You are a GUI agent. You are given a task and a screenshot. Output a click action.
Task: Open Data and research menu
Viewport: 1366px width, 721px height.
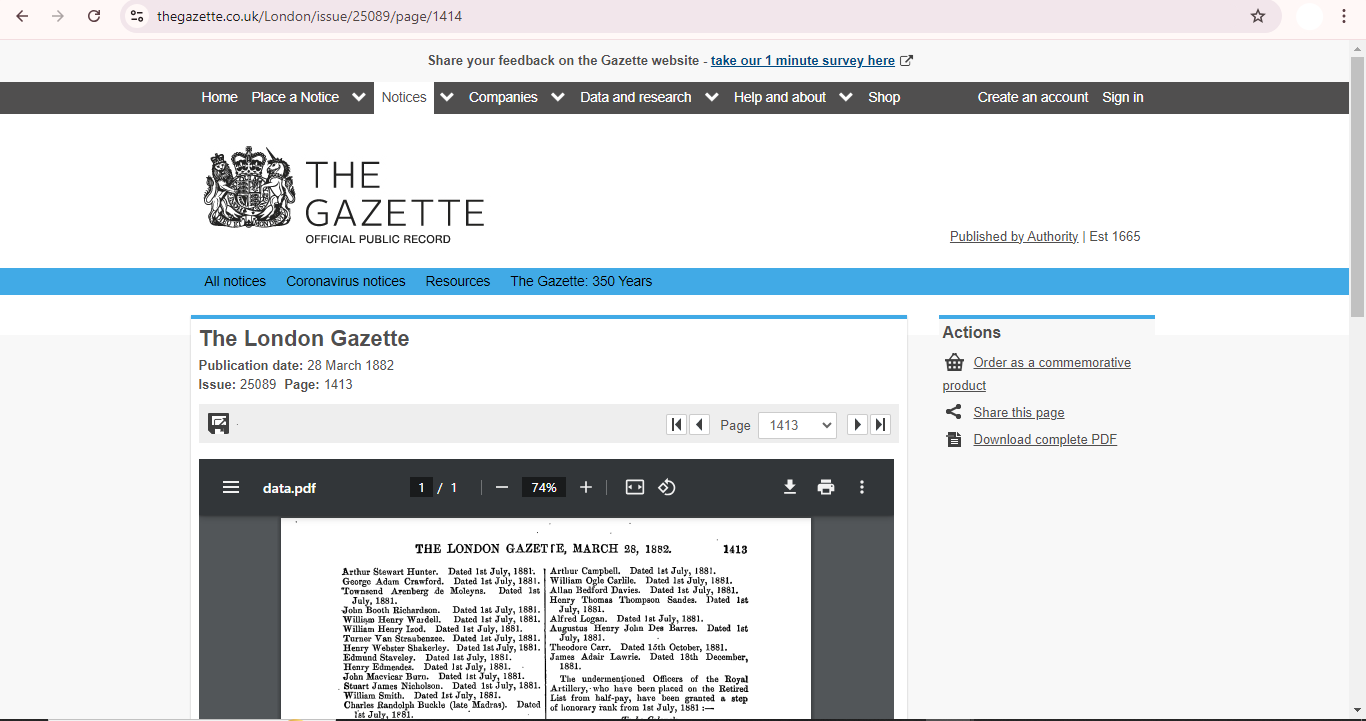tap(636, 97)
